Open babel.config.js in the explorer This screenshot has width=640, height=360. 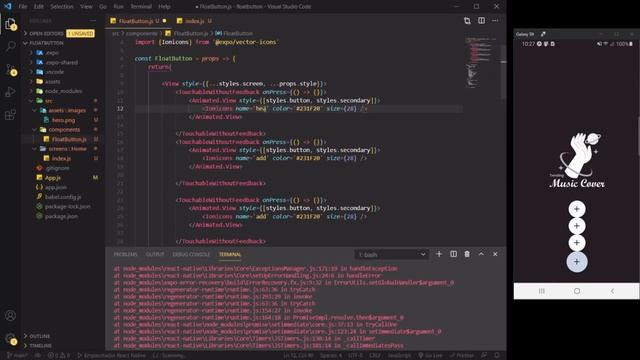click(63, 197)
